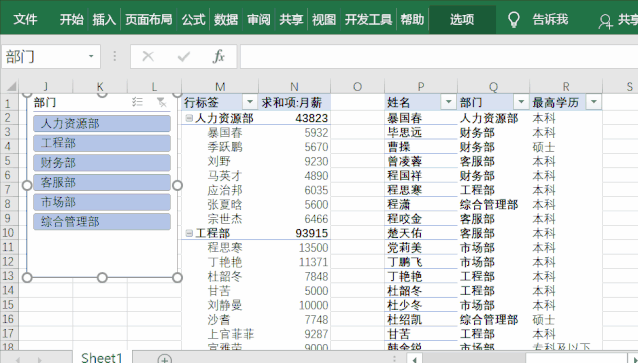Select column P header

pyautogui.click(x=421, y=86)
